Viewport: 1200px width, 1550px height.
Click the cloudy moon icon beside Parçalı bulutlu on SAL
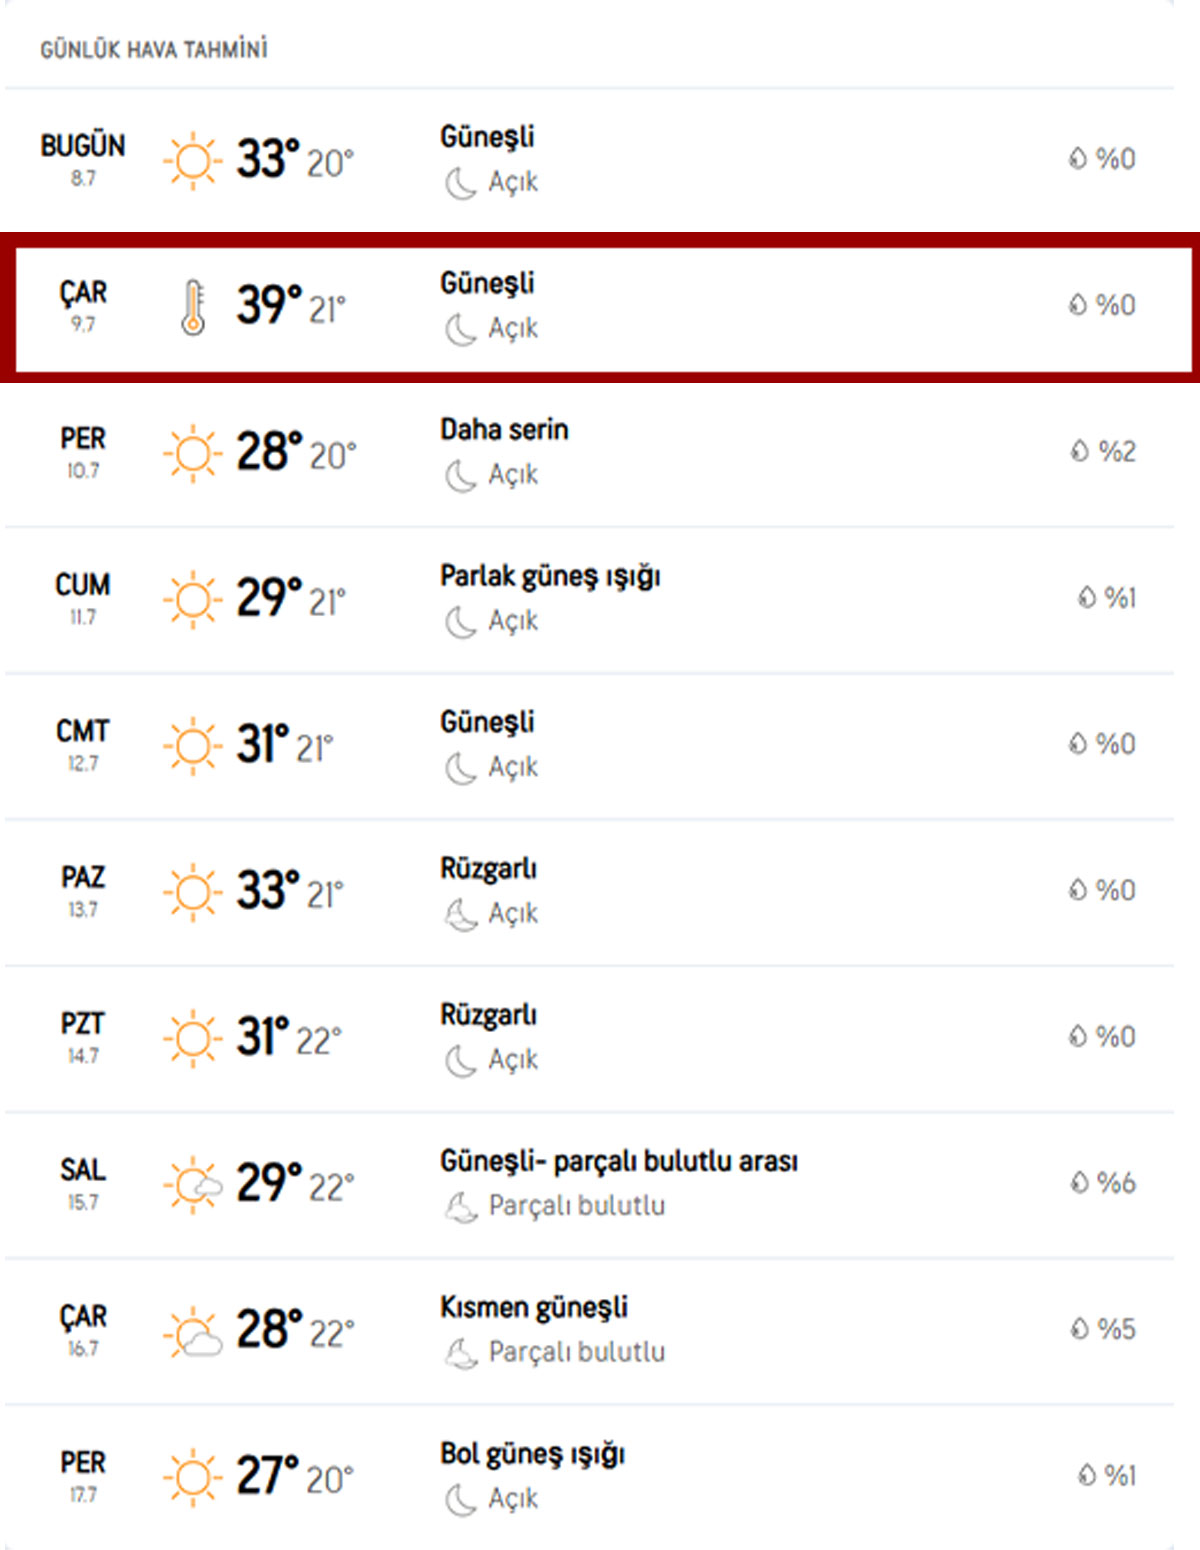pyautogui.click(x=461, y=1207)
